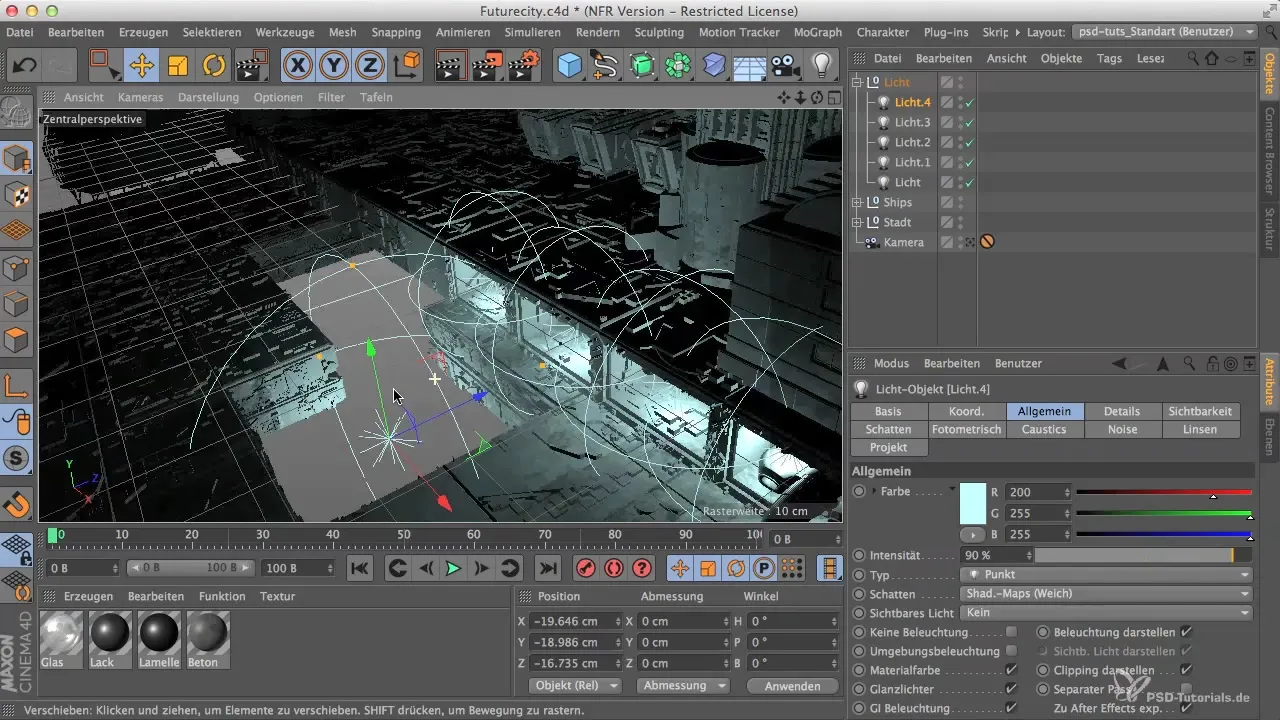Open the Sculpting menu

pos(659,32)
